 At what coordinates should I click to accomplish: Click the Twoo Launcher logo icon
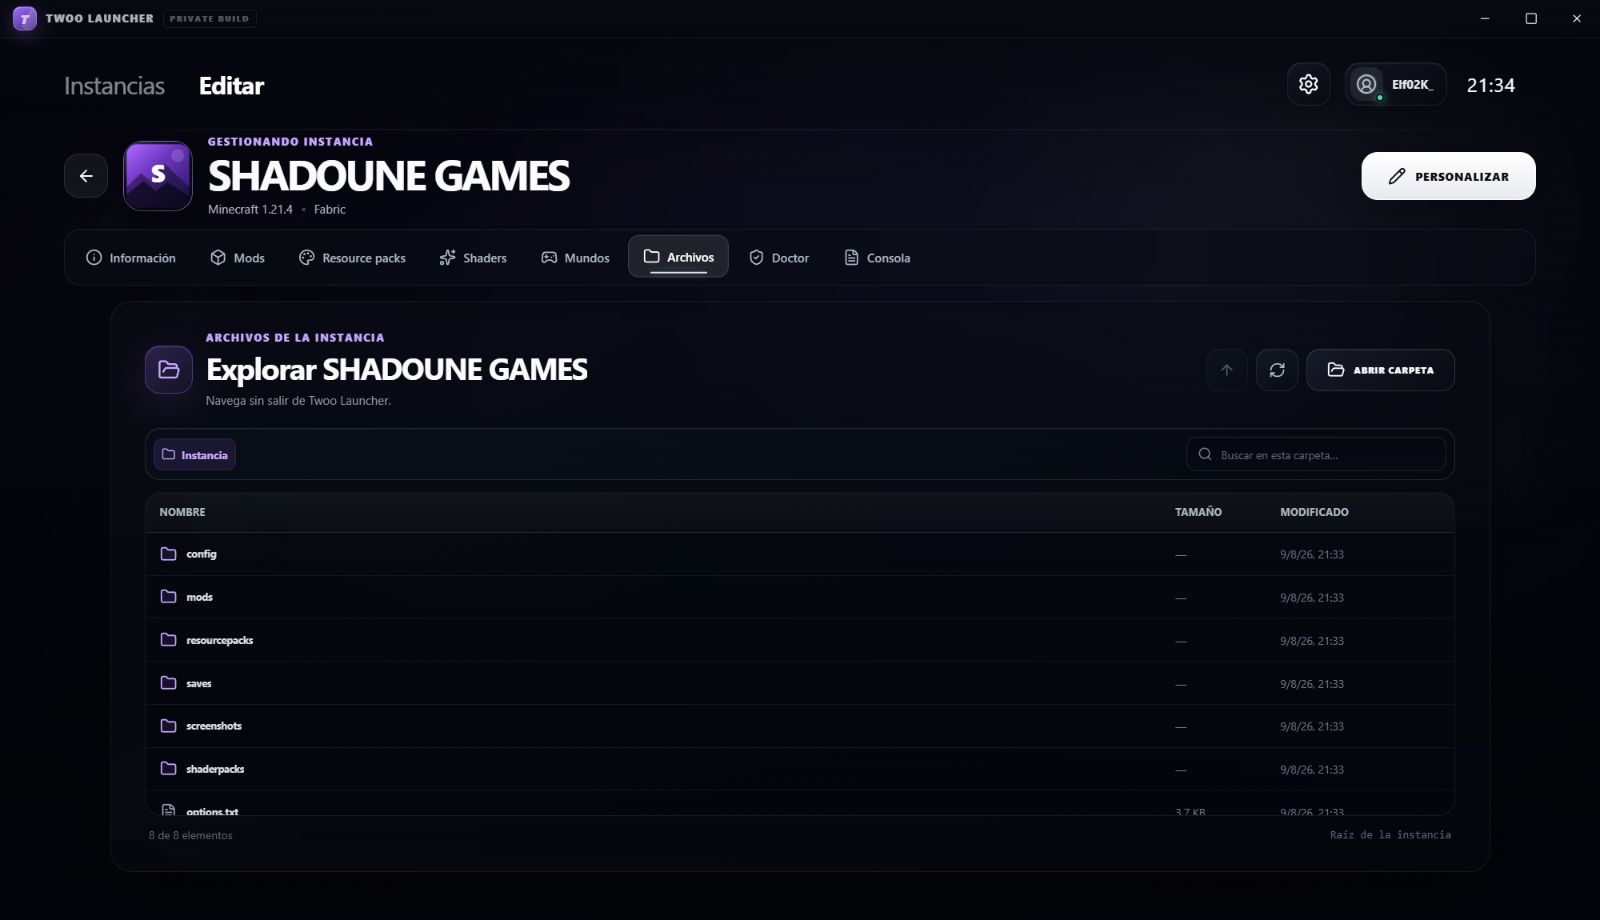click(25, 18)
